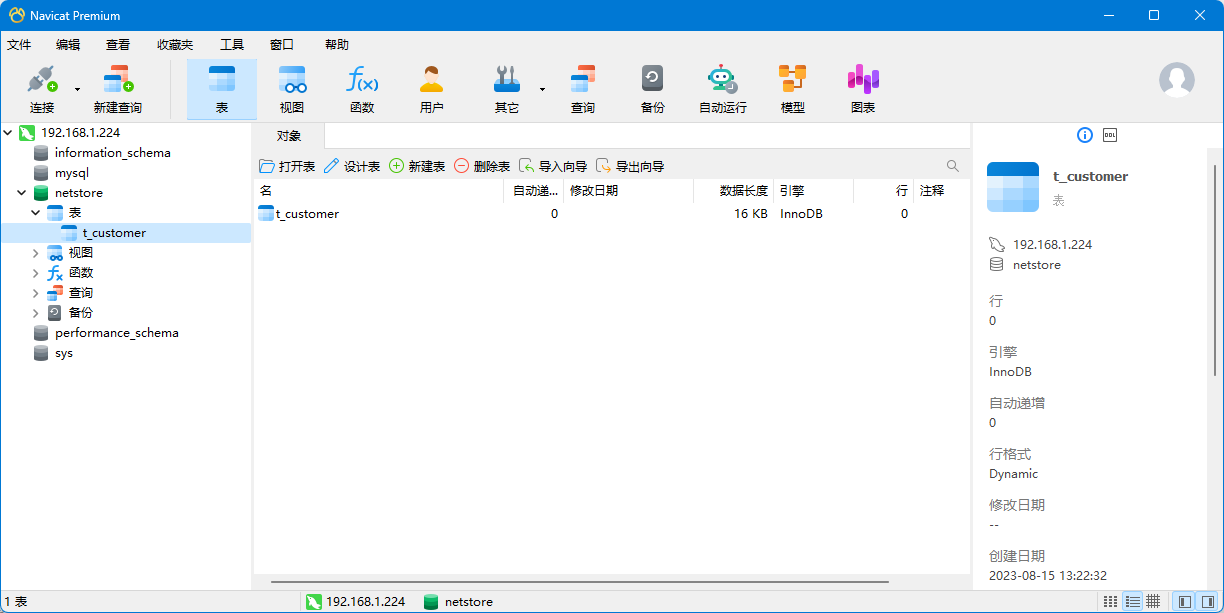Switch to ER diagram view in status bar
Image resolution: width=1224 pixels, height=613 pixels.
pos(1153,602)
